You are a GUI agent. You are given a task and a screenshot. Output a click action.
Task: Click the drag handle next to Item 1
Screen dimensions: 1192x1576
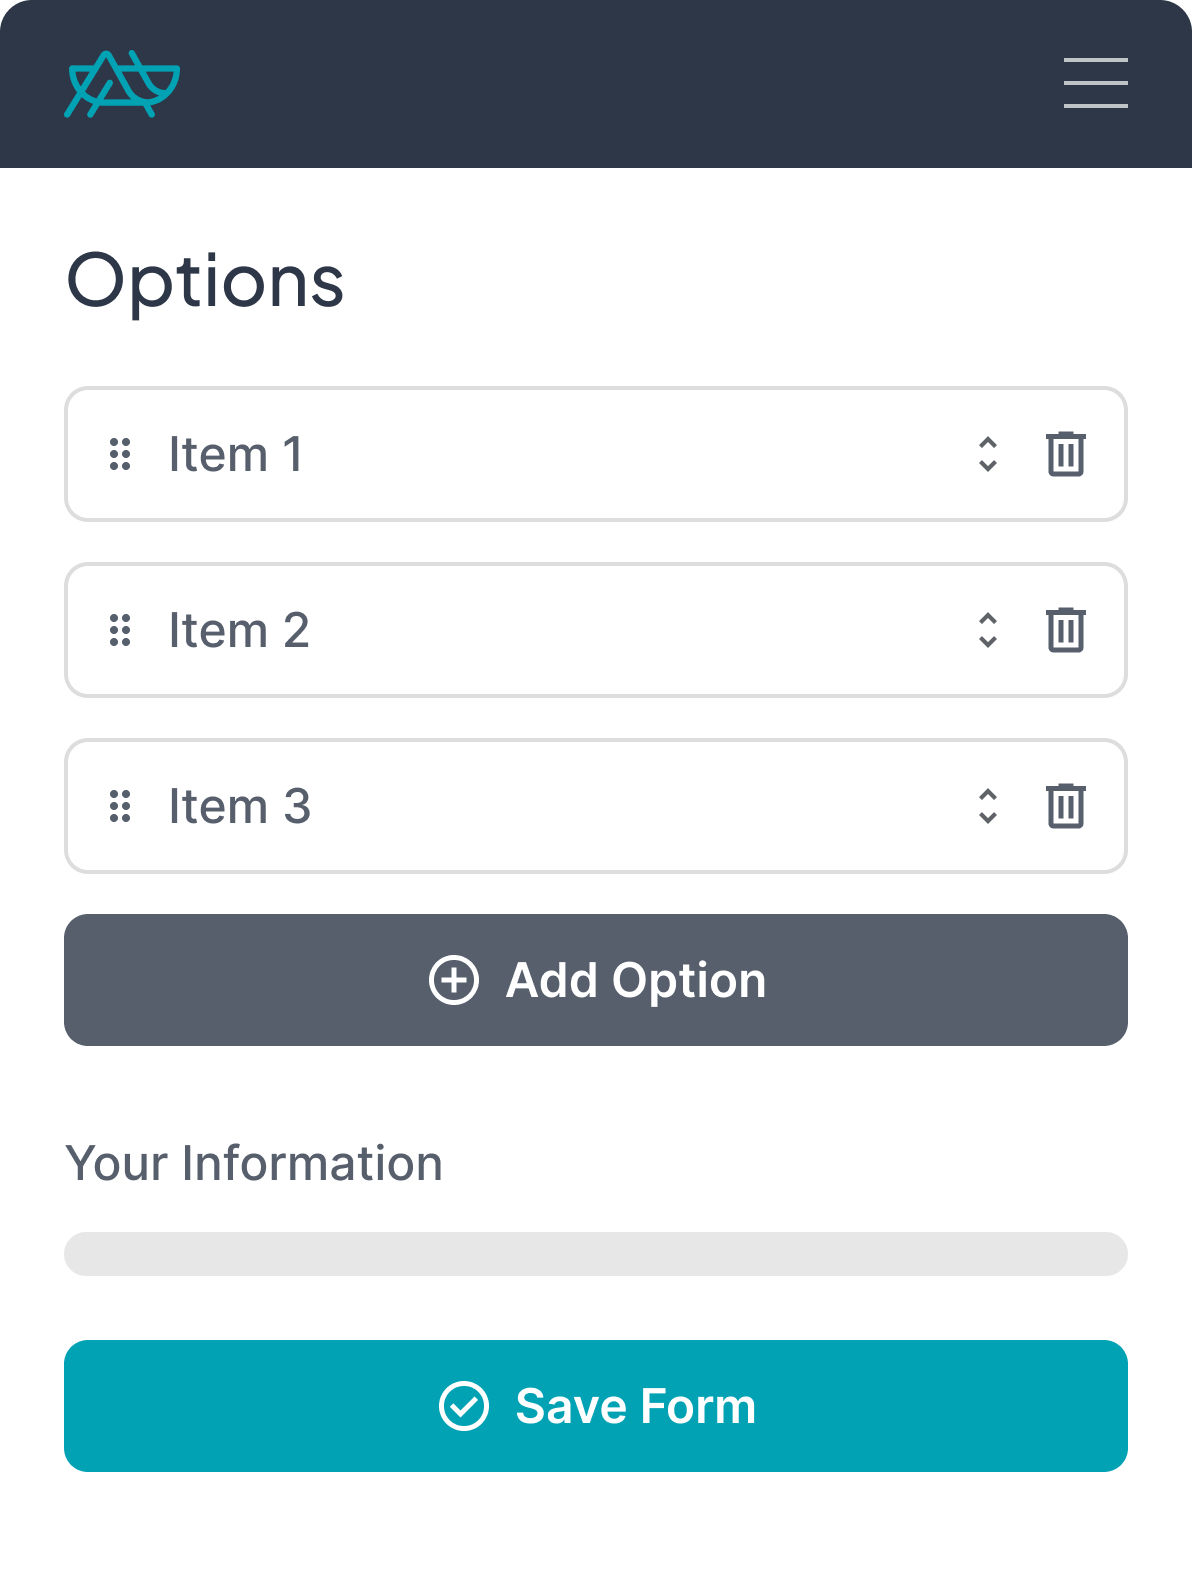[x=121, y=454]
